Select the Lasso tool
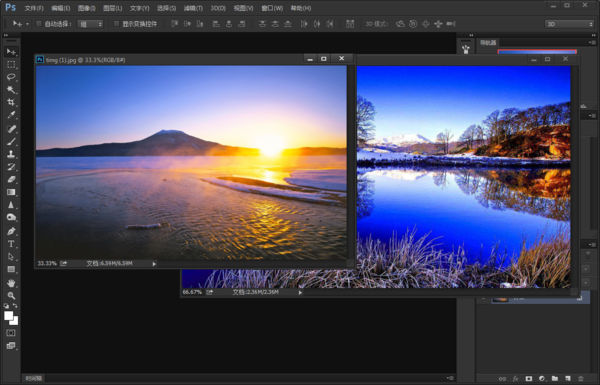This screenshot has height=385, width=600. [x=11, y=77]
